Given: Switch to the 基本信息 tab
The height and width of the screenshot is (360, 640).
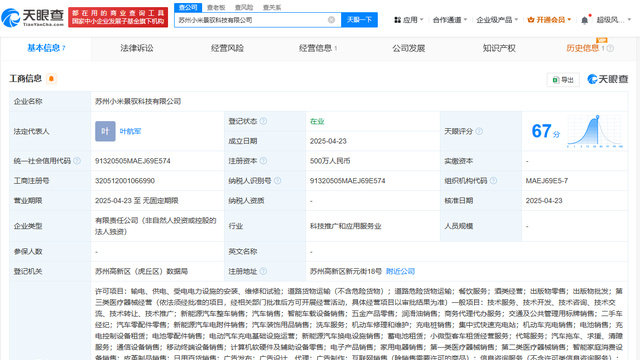Looking at the screenshot, I should 46,48.
